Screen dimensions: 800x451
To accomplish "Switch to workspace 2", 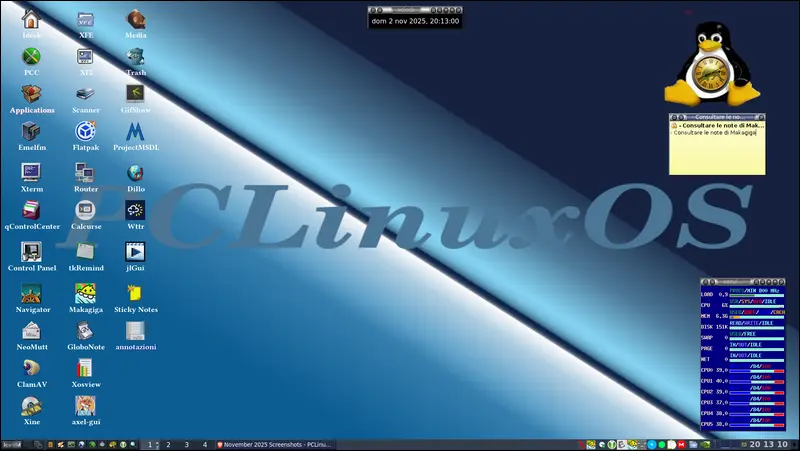I will (168, 445).
